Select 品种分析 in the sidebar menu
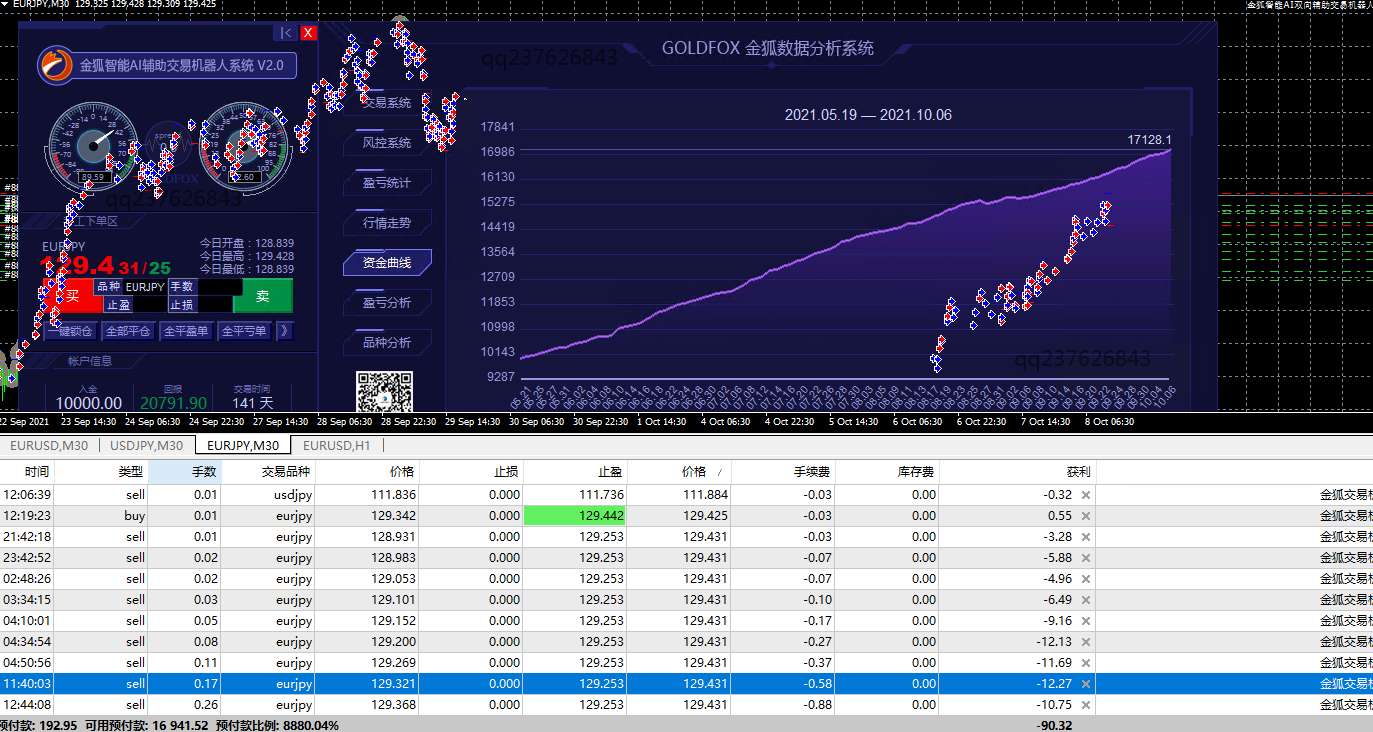Image resolution: width=1373 pixels, height=732 pixels. pyautogui.click(x=387, y=342)
